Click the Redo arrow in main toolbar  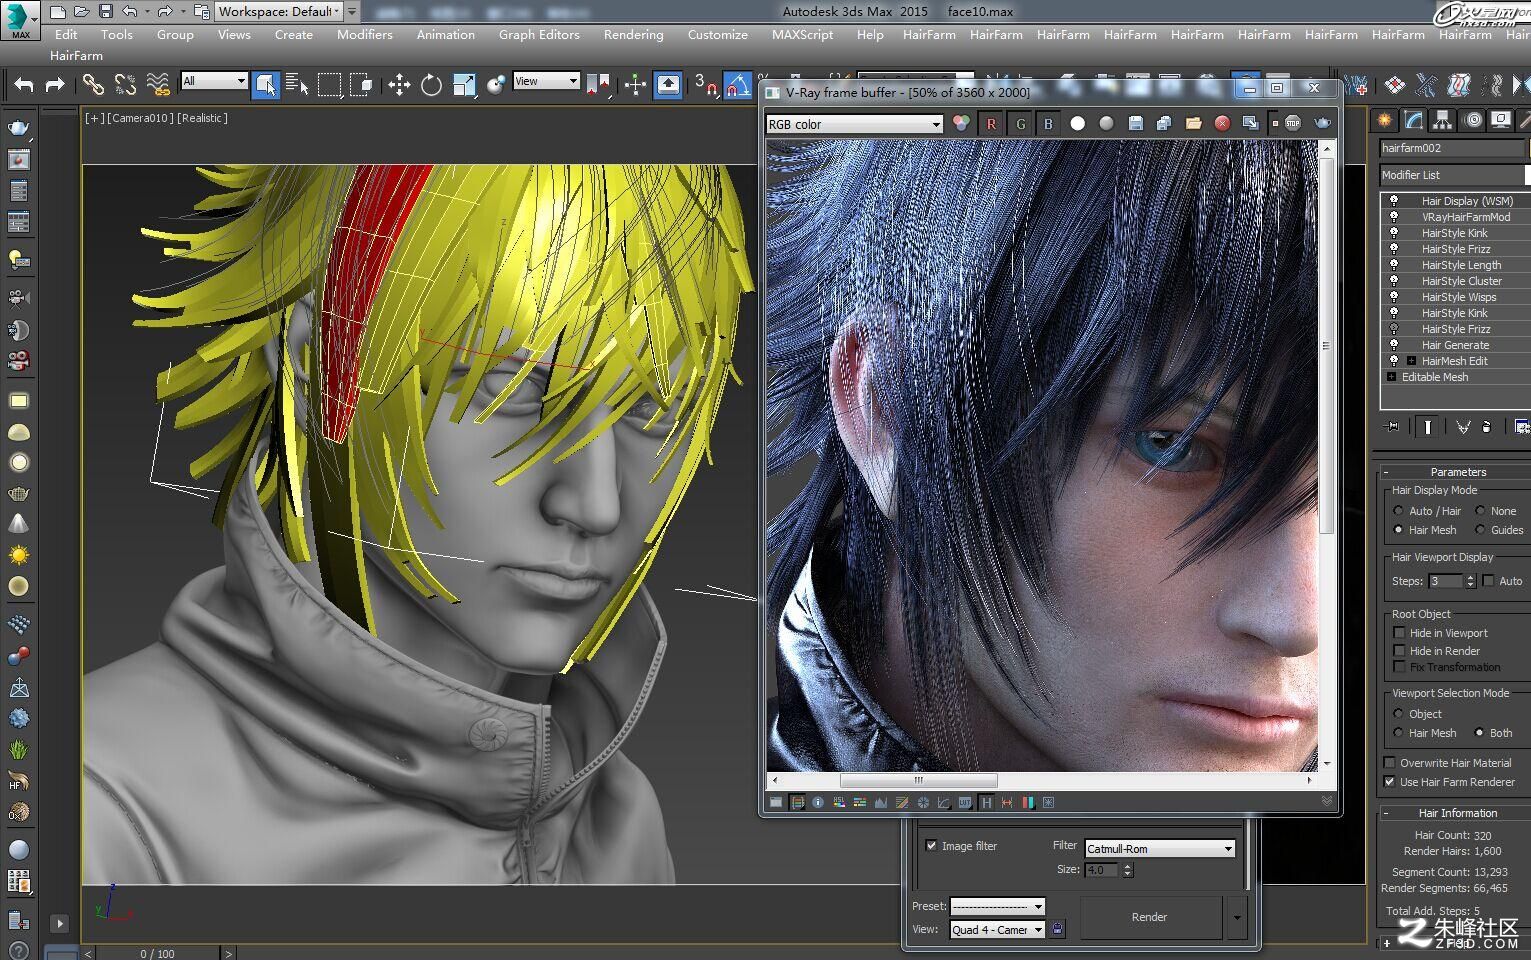tap(55, 85)
